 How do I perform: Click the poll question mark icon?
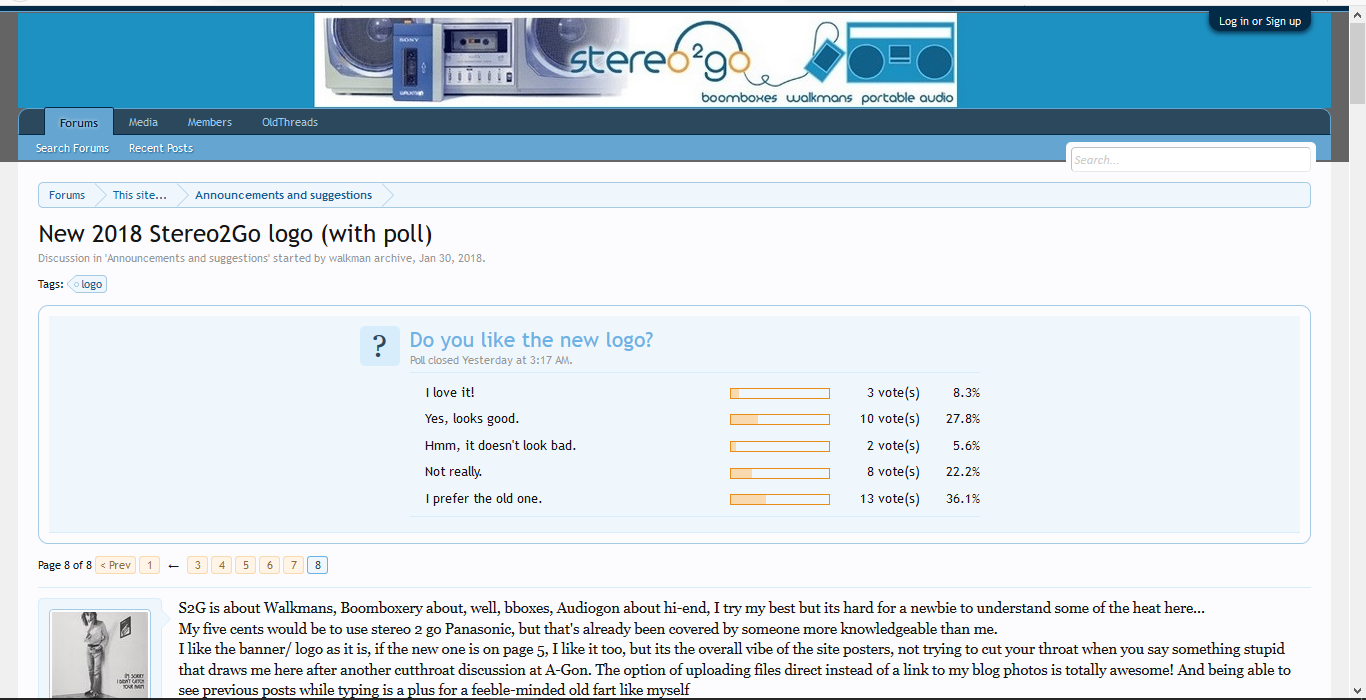point(379,346)
